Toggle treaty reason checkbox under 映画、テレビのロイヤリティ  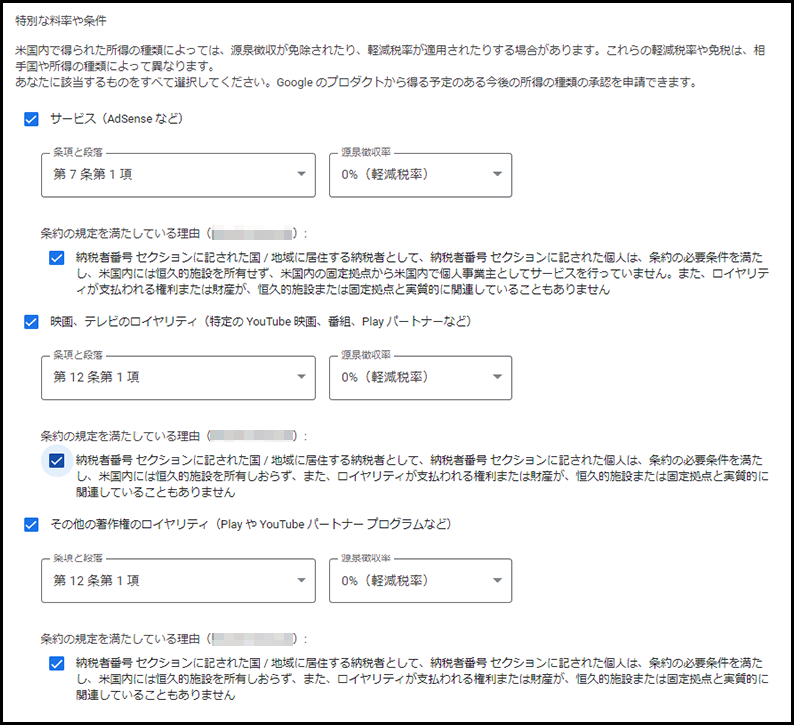[x=56, y=460]
